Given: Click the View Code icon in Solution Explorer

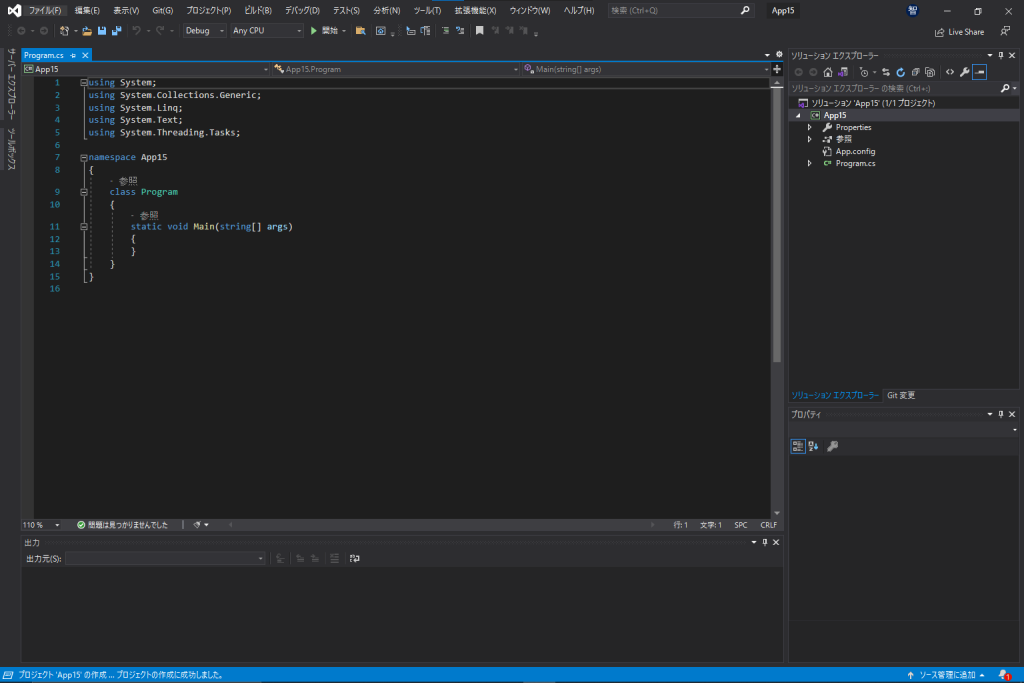Looking at the screenshot, I should point(949,72).
